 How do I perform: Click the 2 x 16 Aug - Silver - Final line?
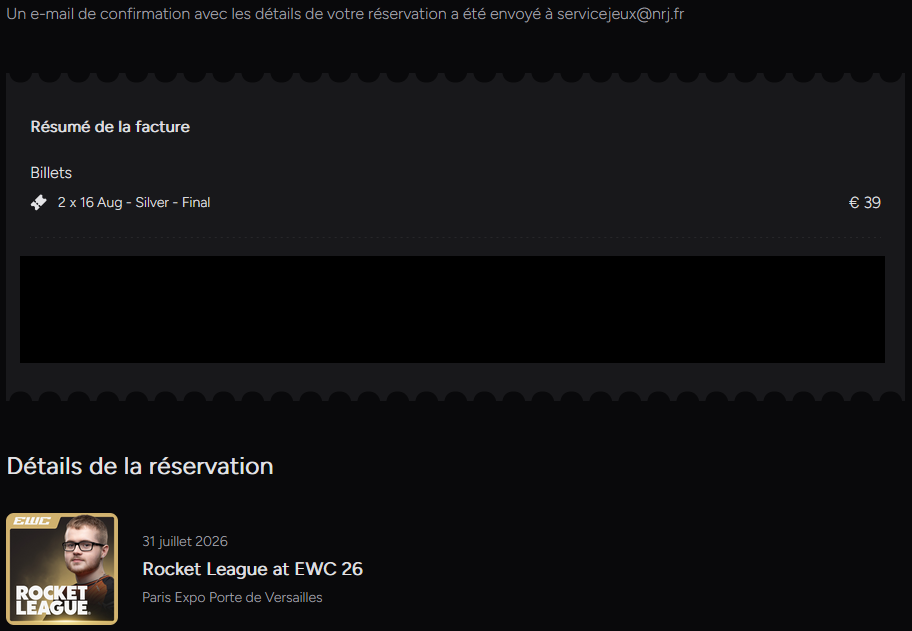point(134,202)
